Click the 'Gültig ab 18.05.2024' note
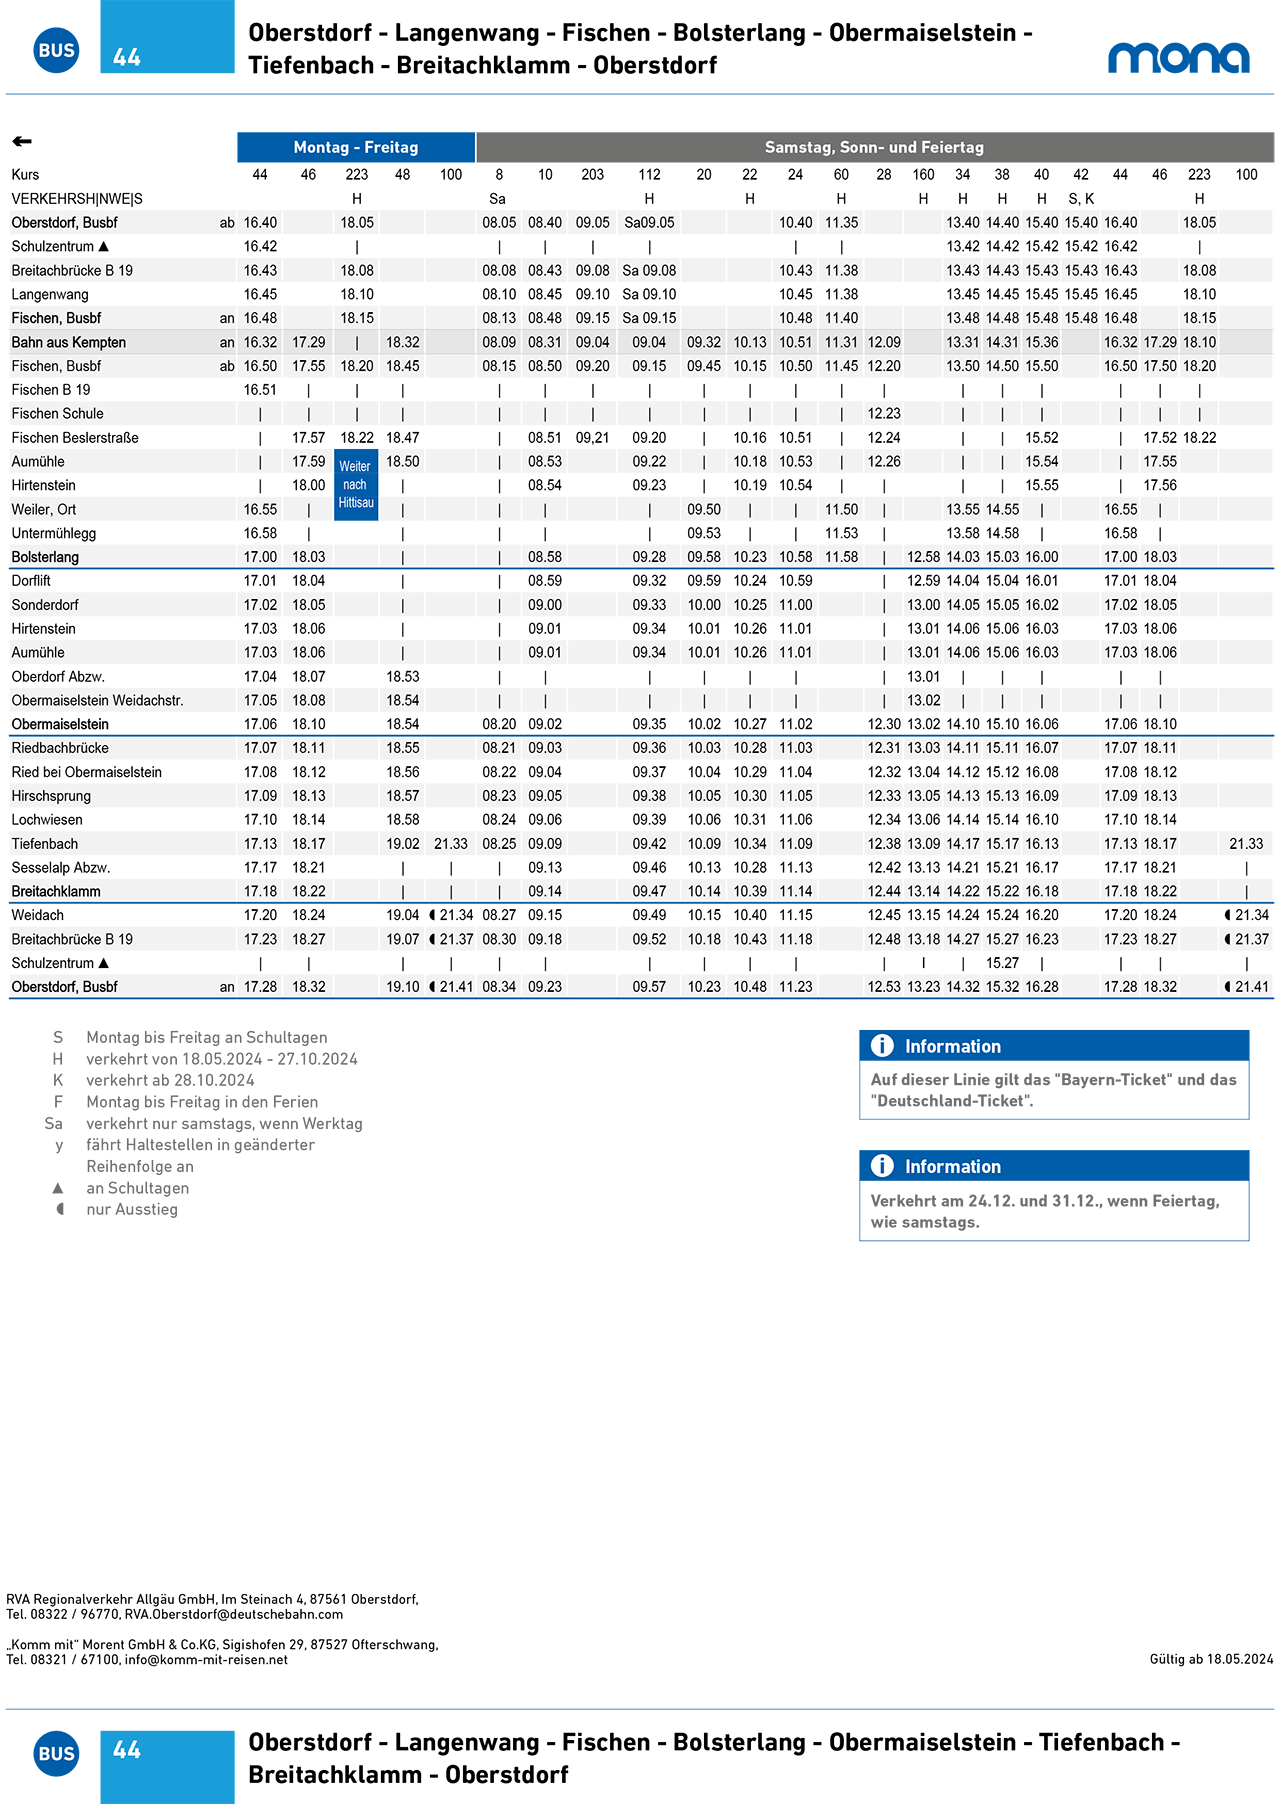The height and width of the screenshot is (1804, 1280). pyautogui.click(x=1211, y=1659)
